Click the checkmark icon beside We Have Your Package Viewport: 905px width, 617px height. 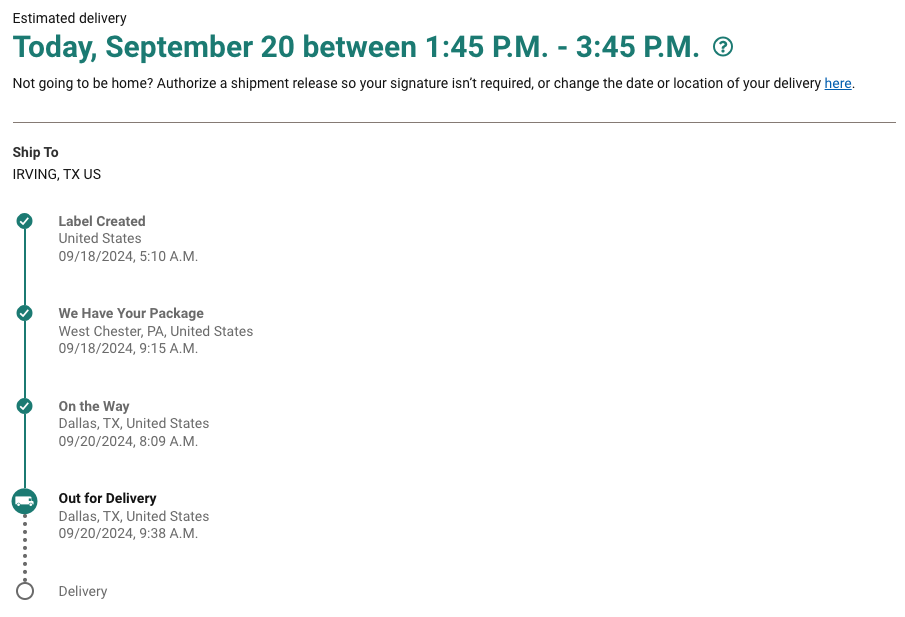(24, 313)
